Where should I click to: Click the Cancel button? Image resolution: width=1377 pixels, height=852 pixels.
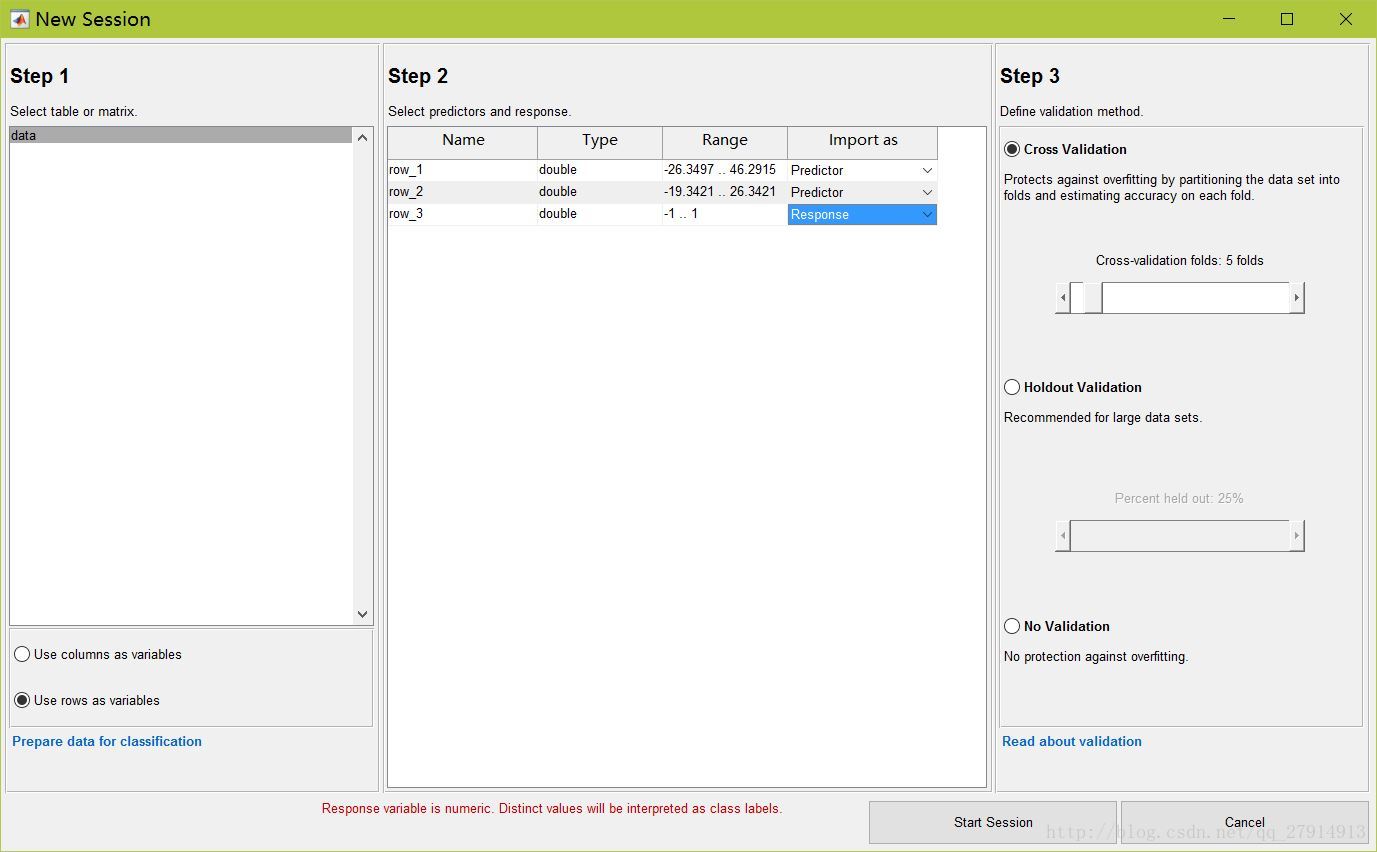pyautogui.click(x=1245, y=822)
